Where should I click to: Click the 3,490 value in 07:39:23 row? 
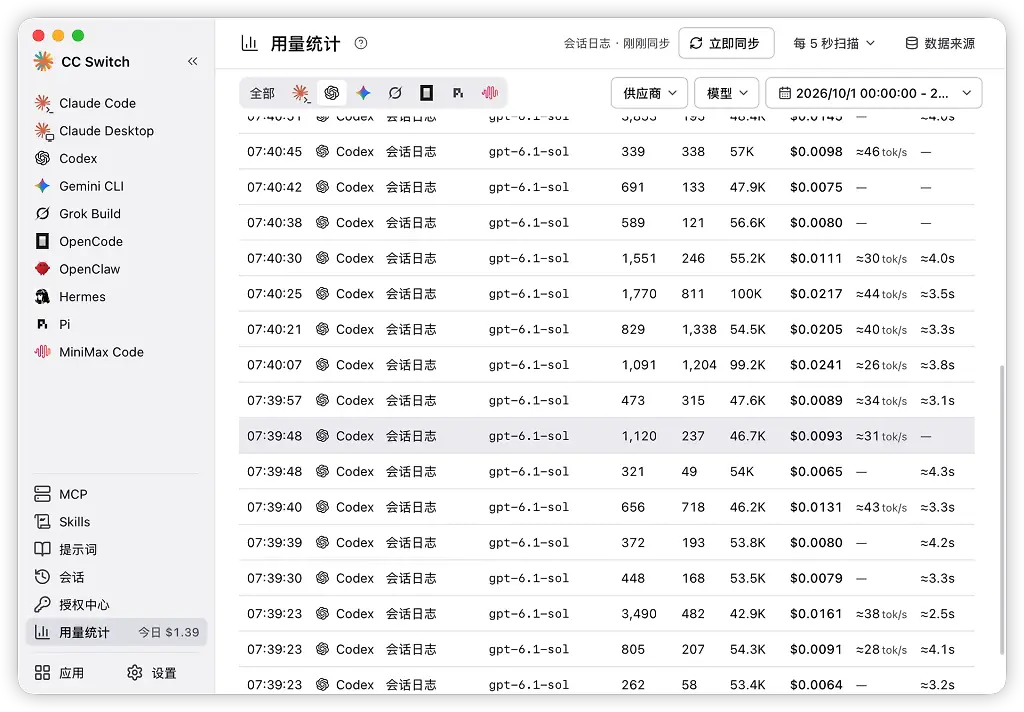639,613
